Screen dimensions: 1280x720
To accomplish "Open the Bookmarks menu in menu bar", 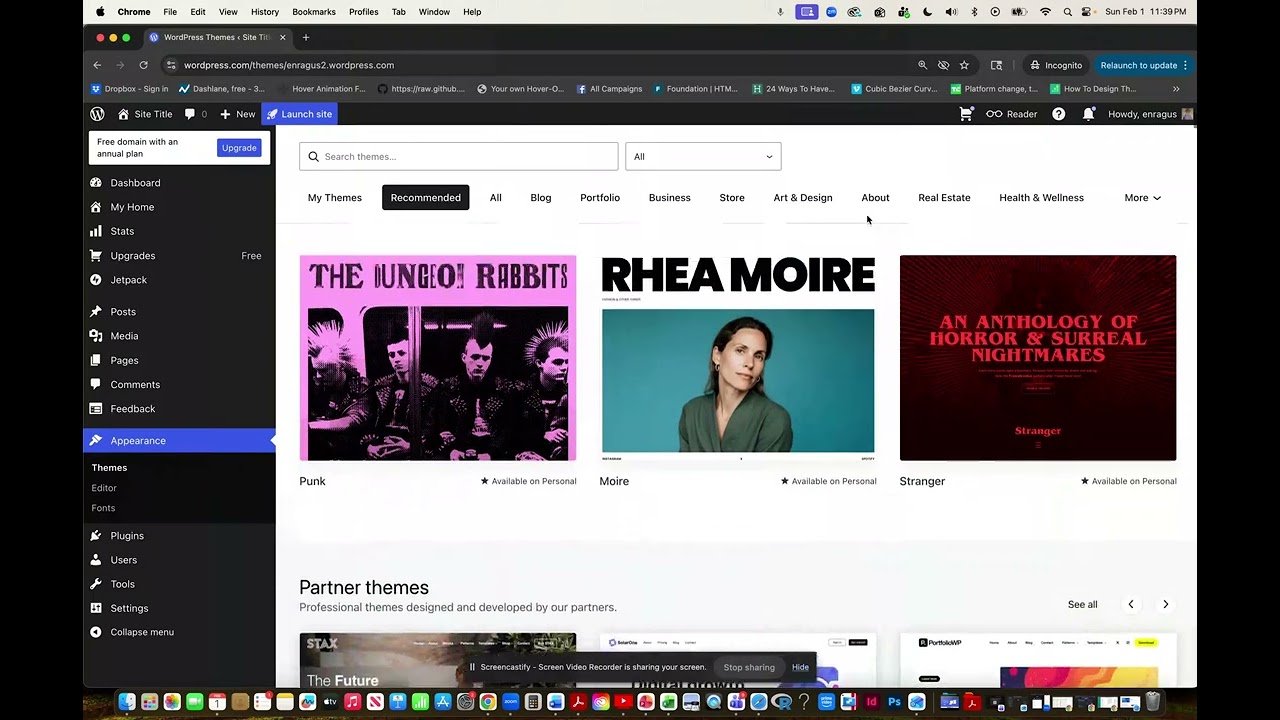I will click(314, 12).
